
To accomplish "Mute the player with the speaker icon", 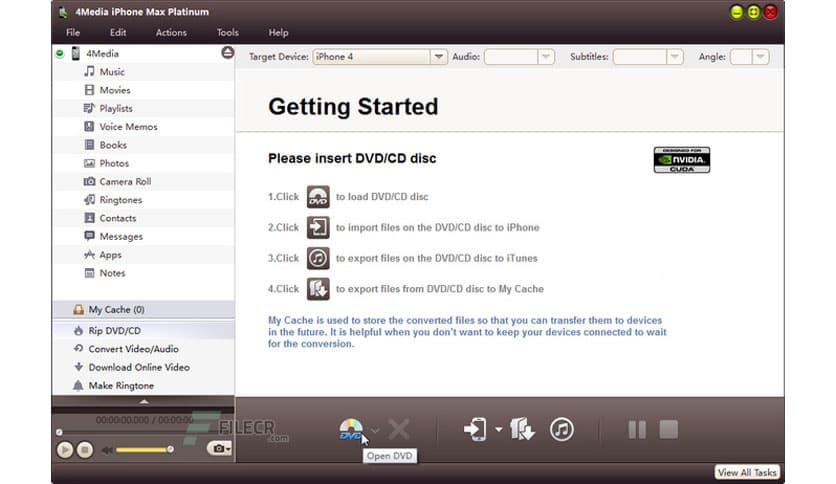I will coord(106,450).
